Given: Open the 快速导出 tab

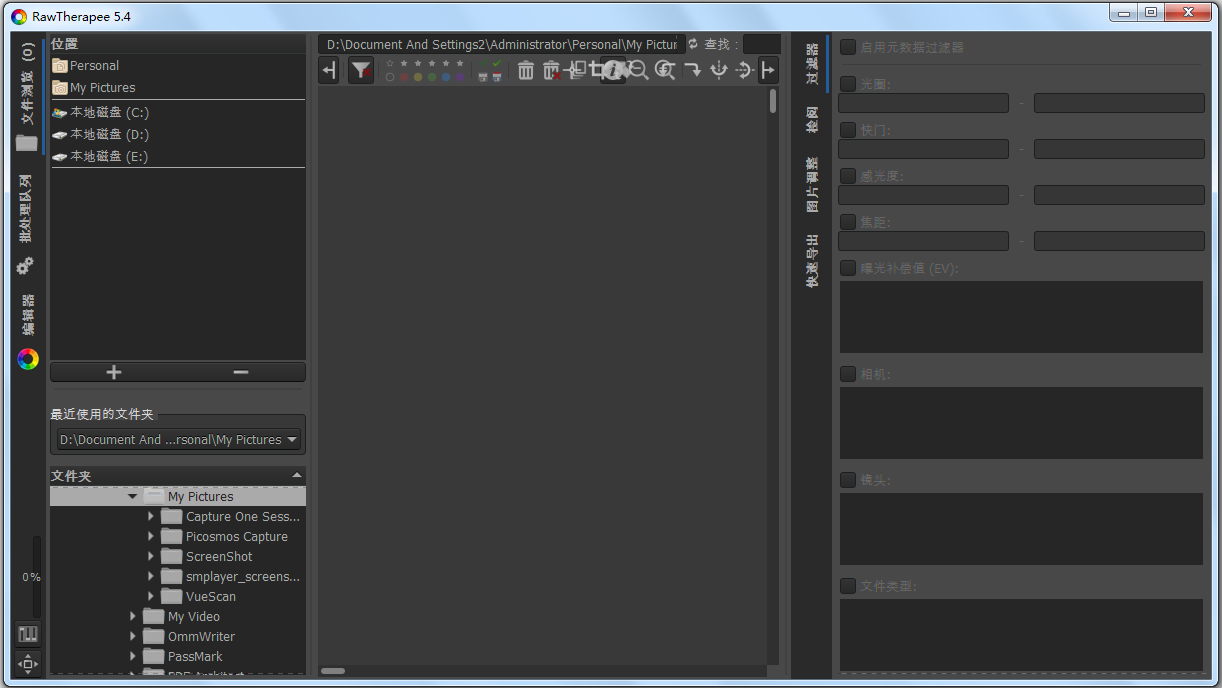Looking at the screenshot, I should tap(812, 261).
